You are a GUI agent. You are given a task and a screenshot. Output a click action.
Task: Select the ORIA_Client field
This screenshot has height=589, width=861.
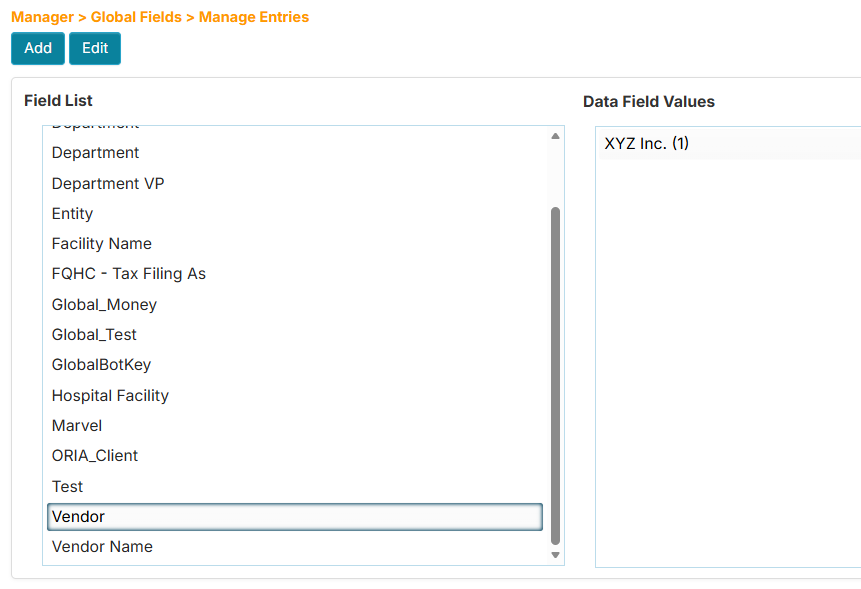point(94,455)
